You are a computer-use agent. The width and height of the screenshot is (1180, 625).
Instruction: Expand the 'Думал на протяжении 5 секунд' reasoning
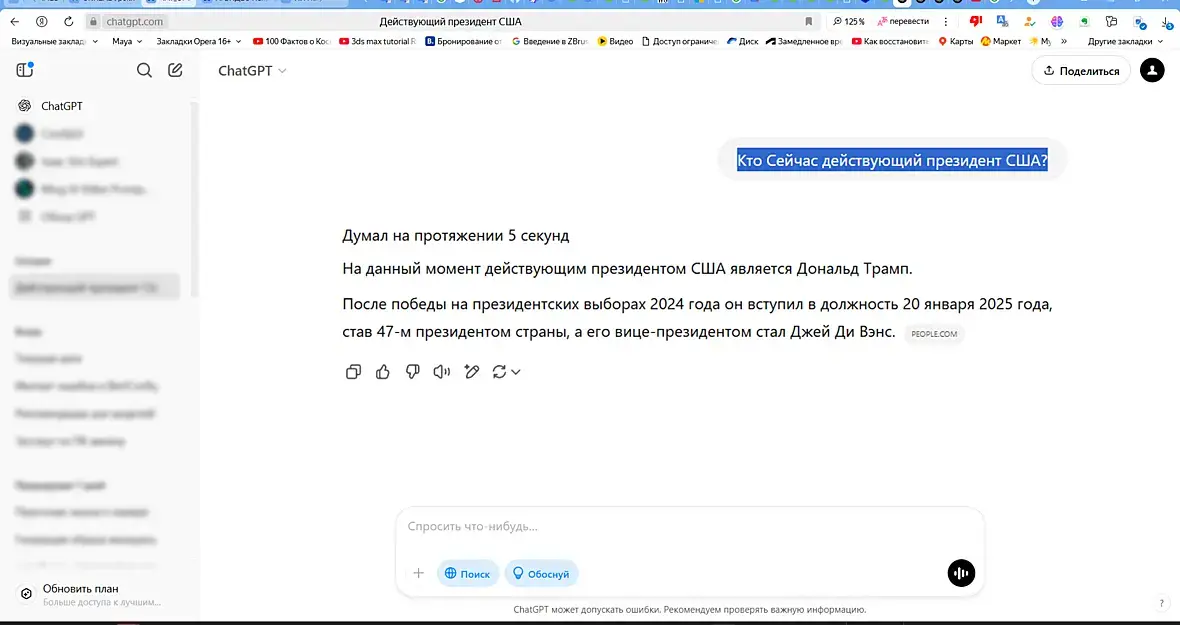pyautogui.click(x=455, y=235)
